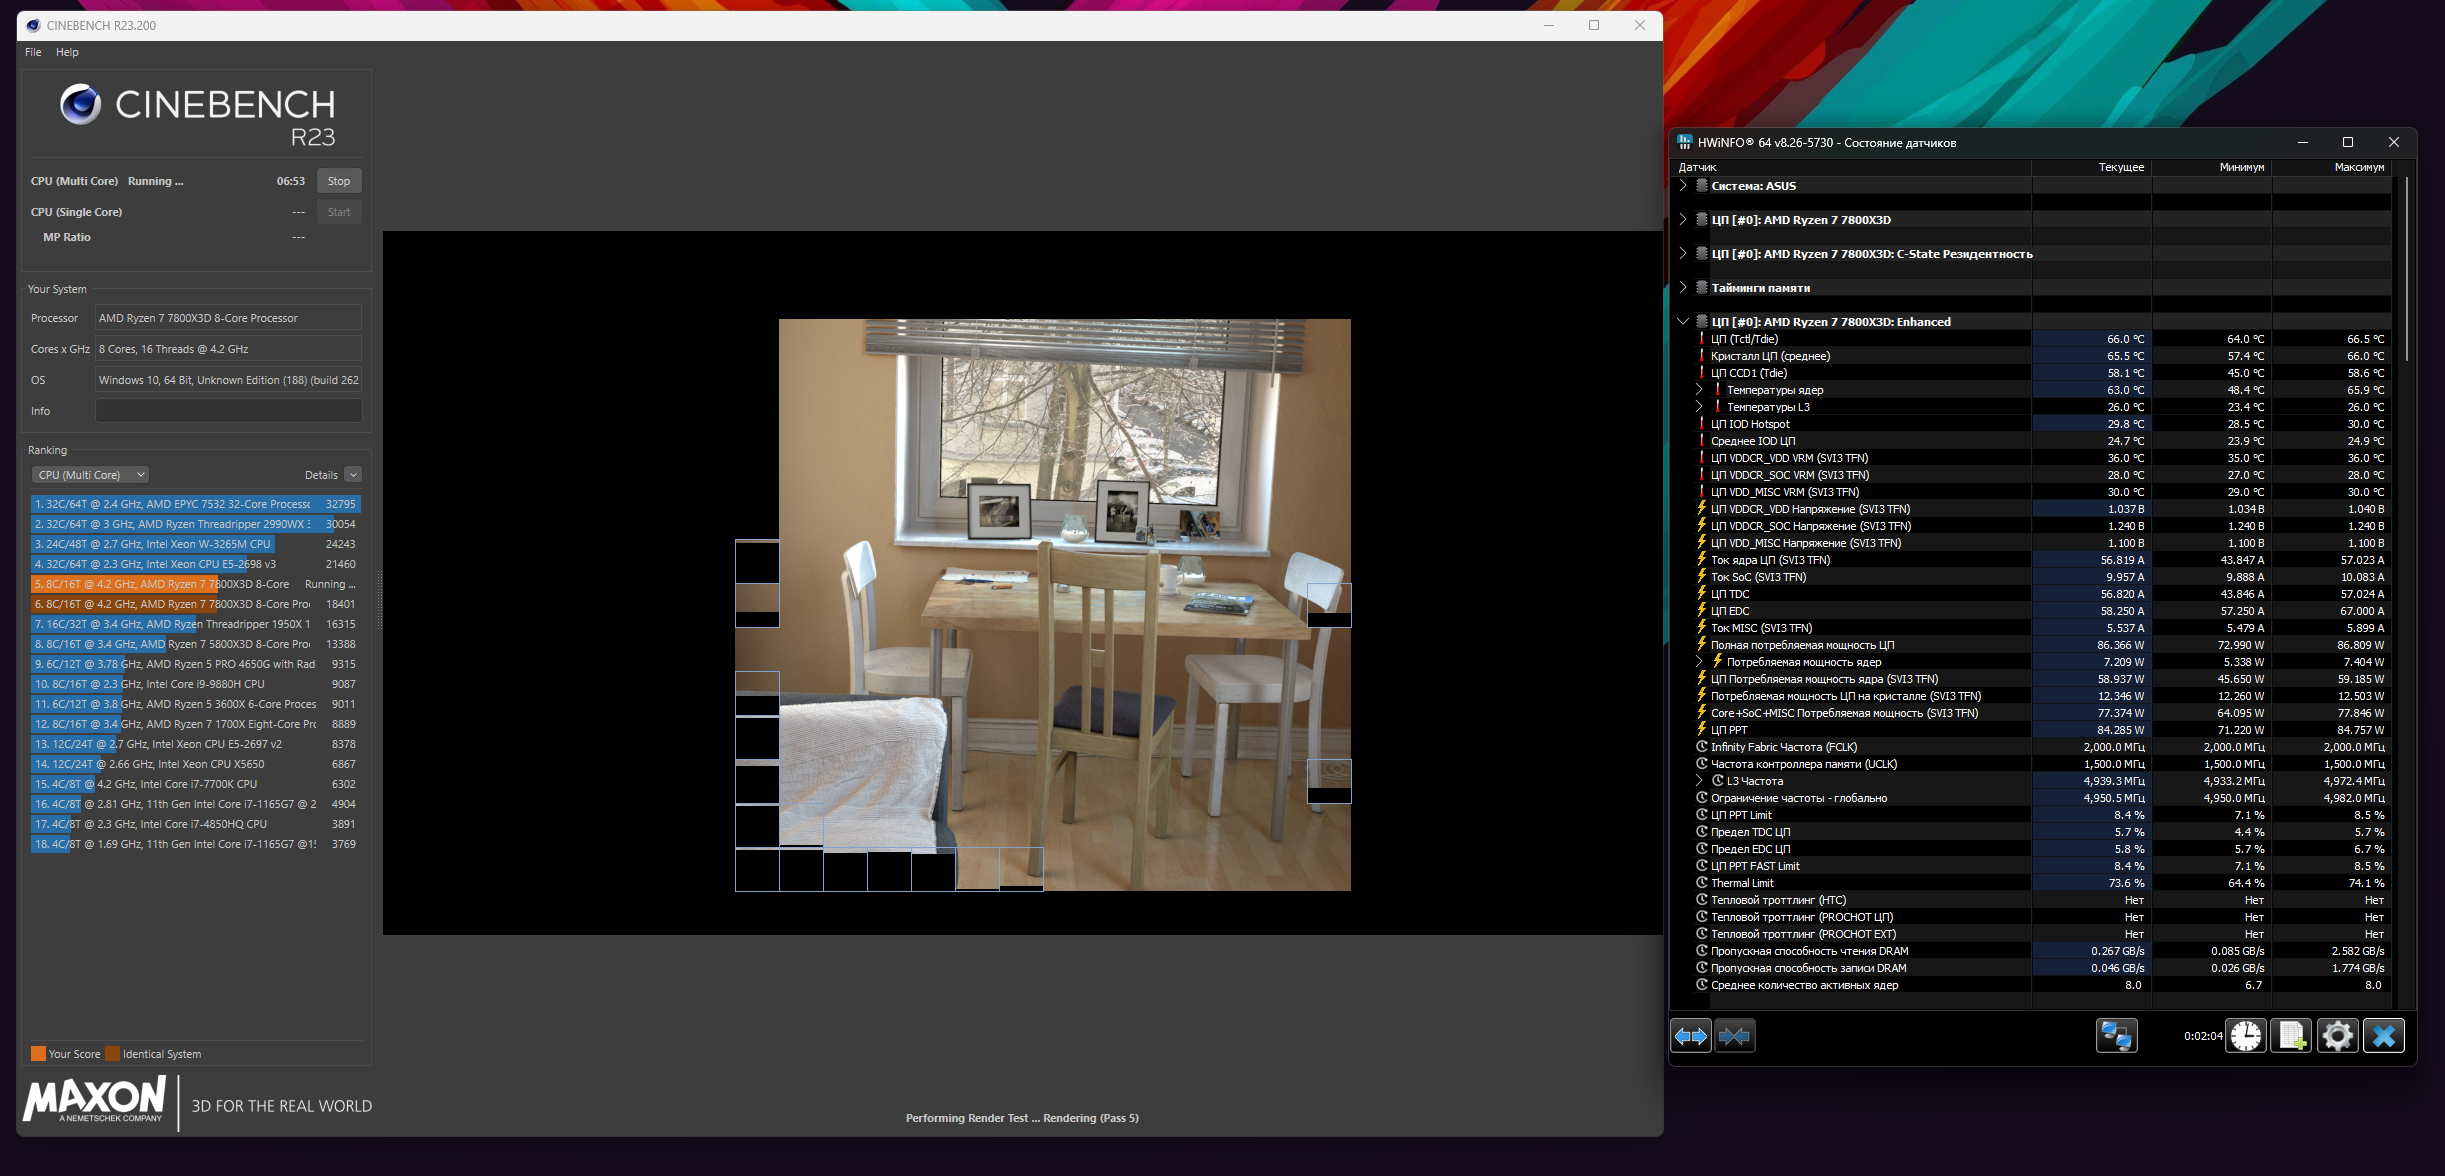Open HWiNFO sensor settings gear icon
The image size is (2445, 1176).
click(2337, 1036)
